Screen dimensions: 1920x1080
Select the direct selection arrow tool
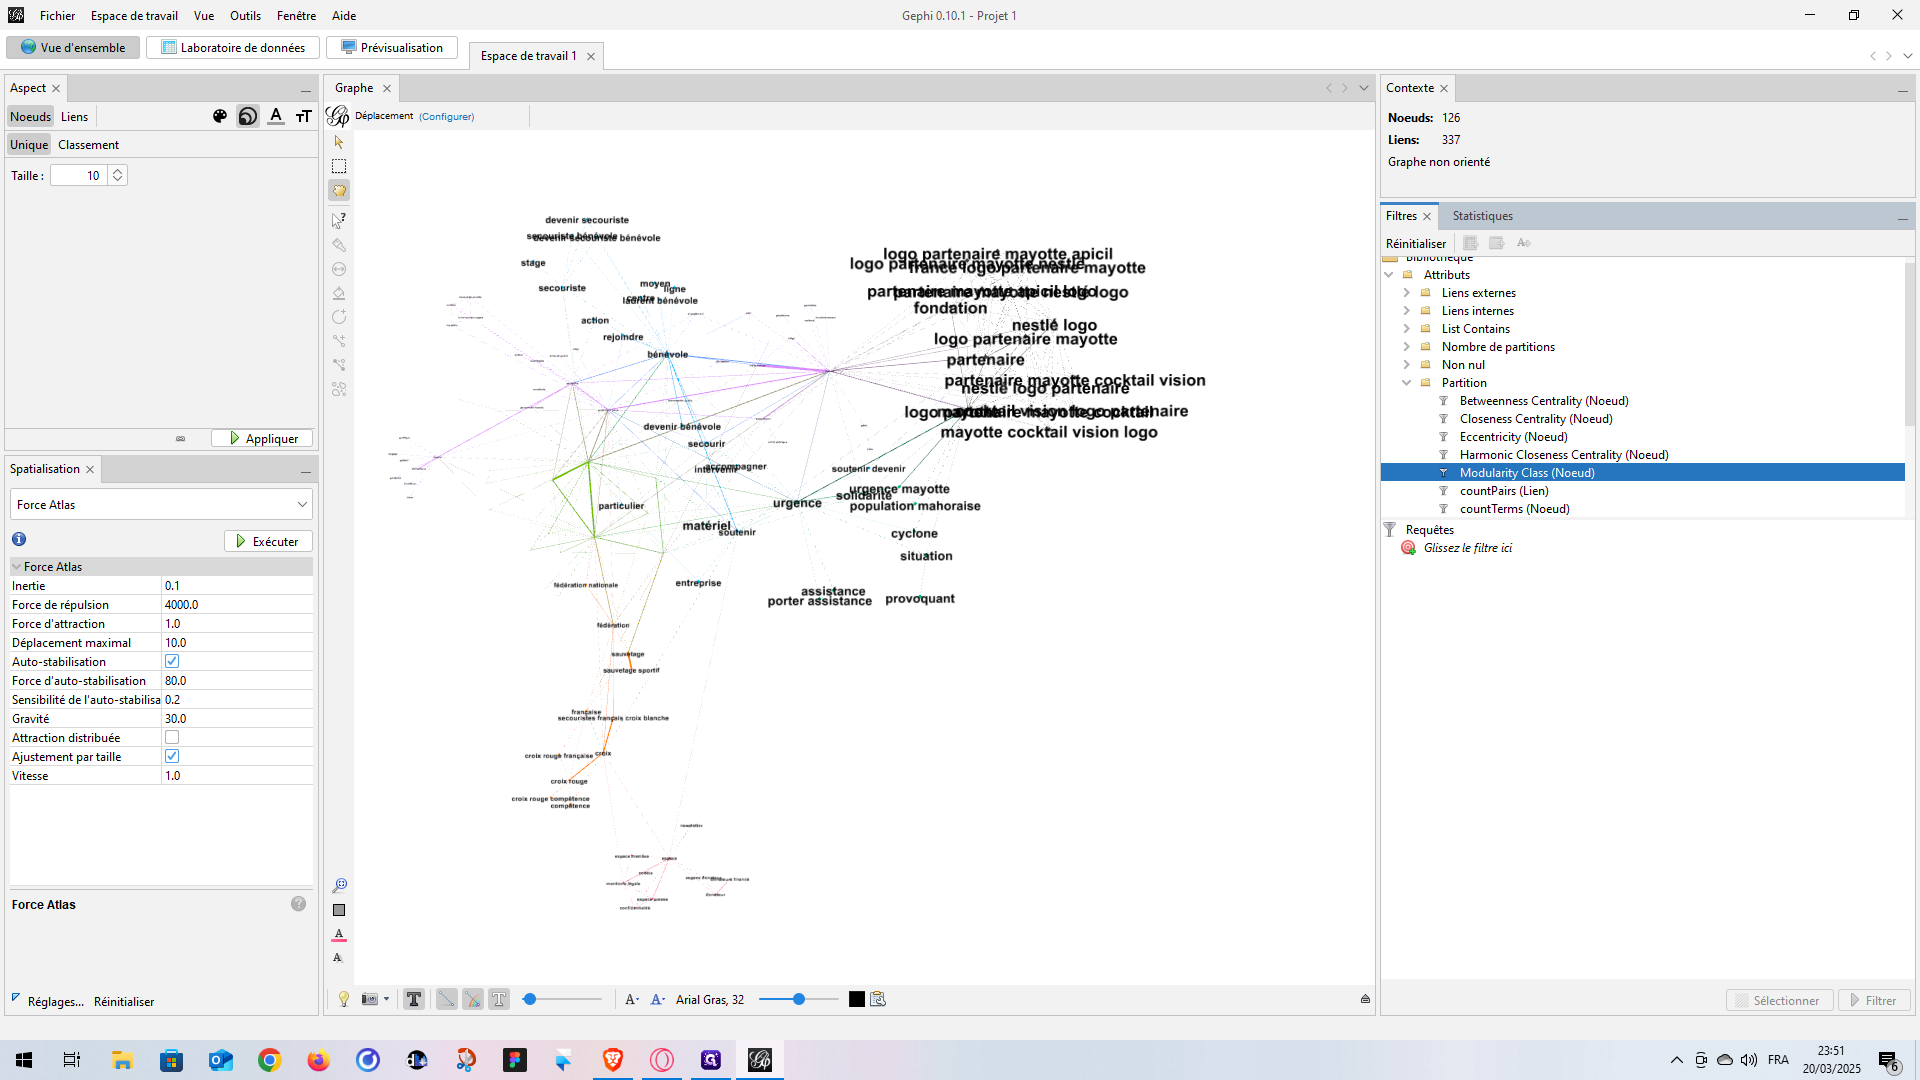tap(339, 142)
